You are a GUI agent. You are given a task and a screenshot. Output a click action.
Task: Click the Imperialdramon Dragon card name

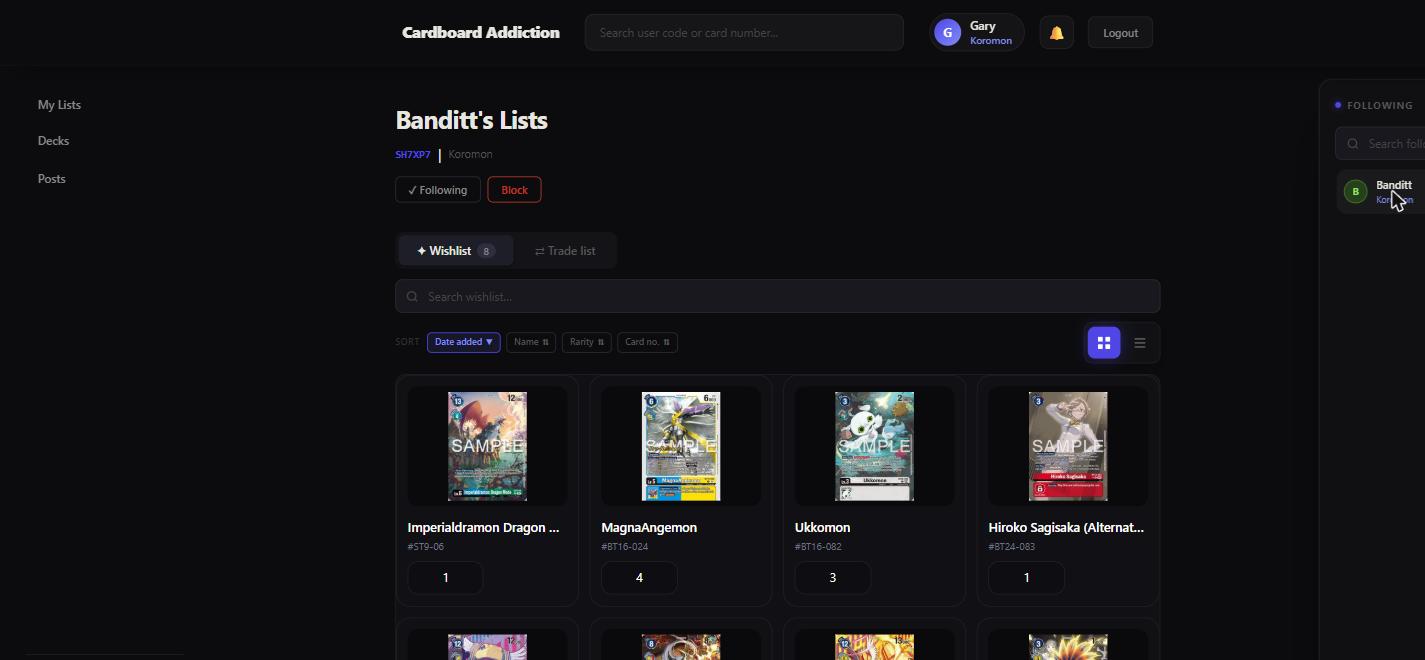[484, 527]
